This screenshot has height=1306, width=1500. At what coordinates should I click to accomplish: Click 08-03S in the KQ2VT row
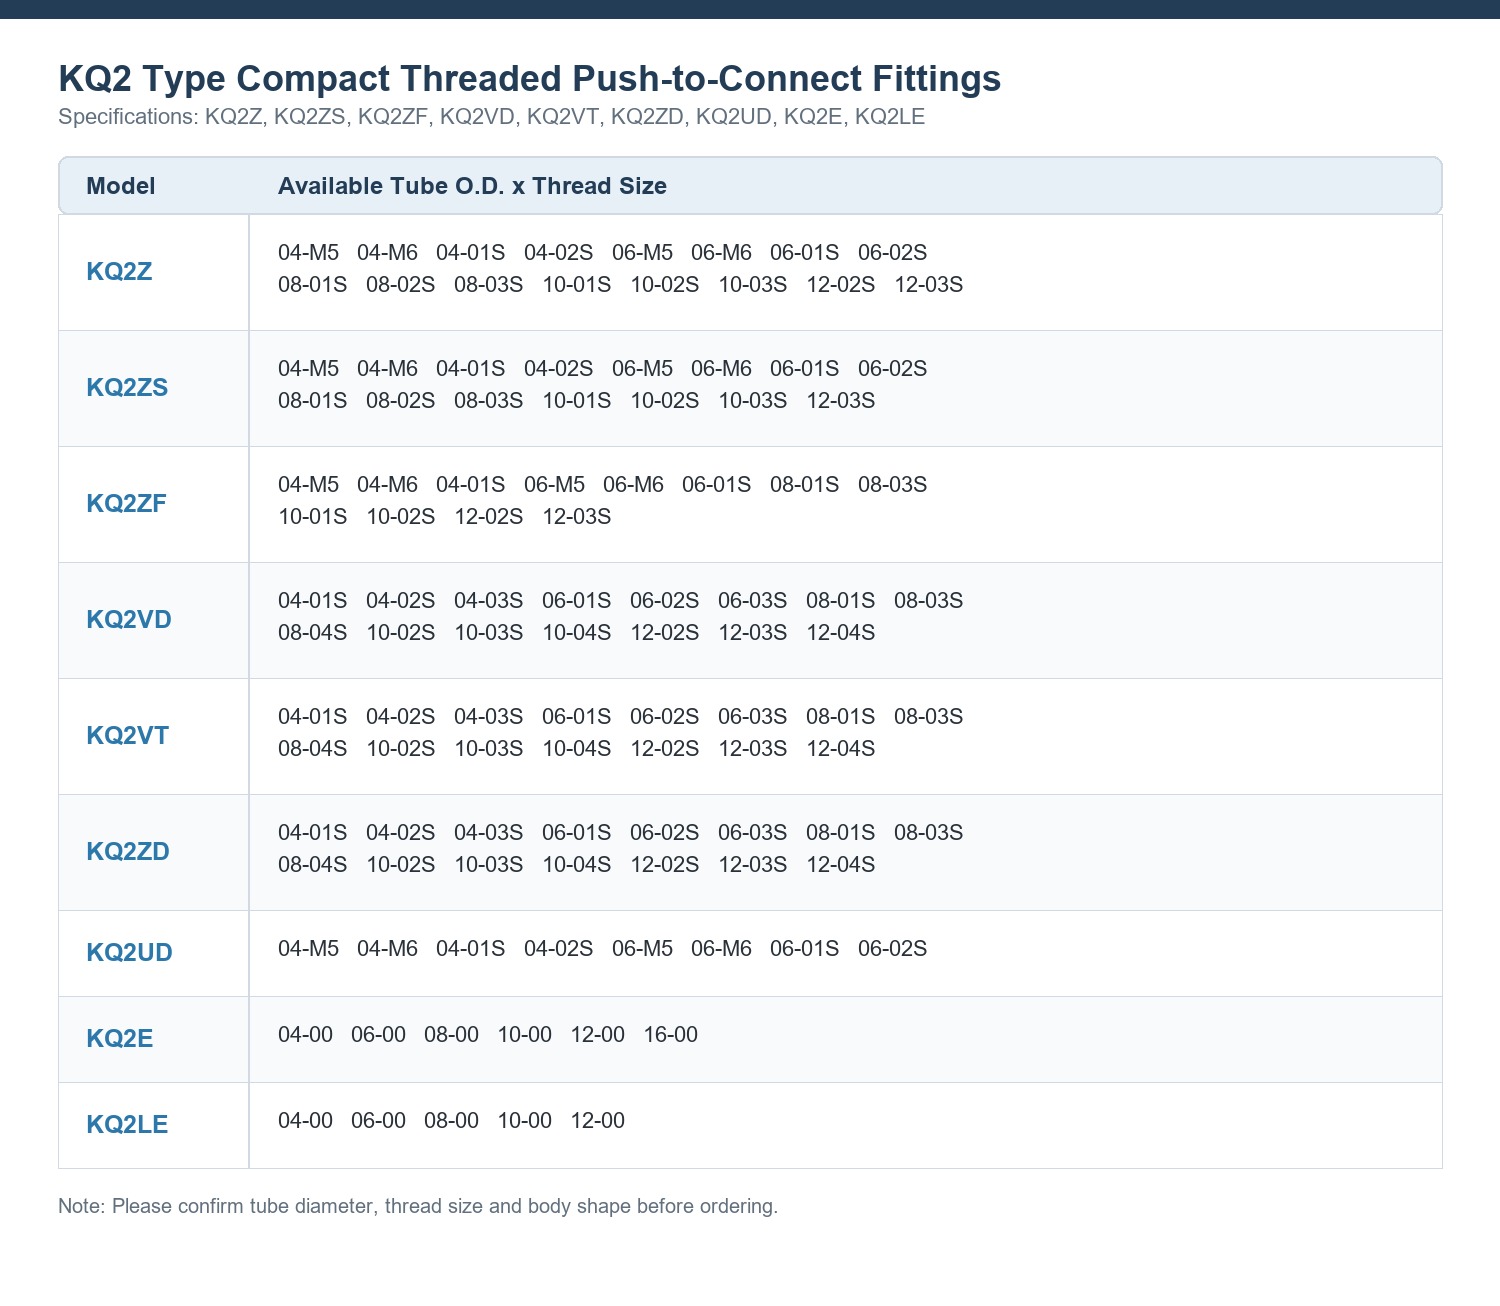pos(929,717)
